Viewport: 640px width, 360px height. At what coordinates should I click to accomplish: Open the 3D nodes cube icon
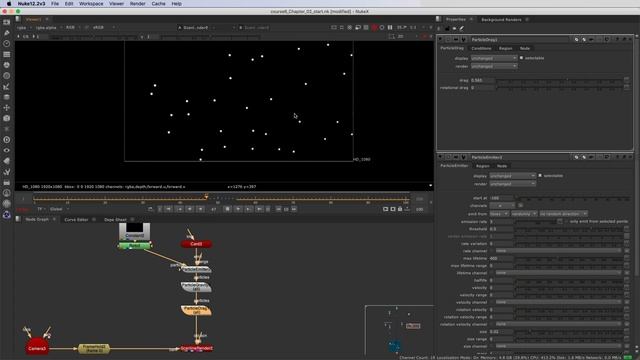[x=7, y=118]
